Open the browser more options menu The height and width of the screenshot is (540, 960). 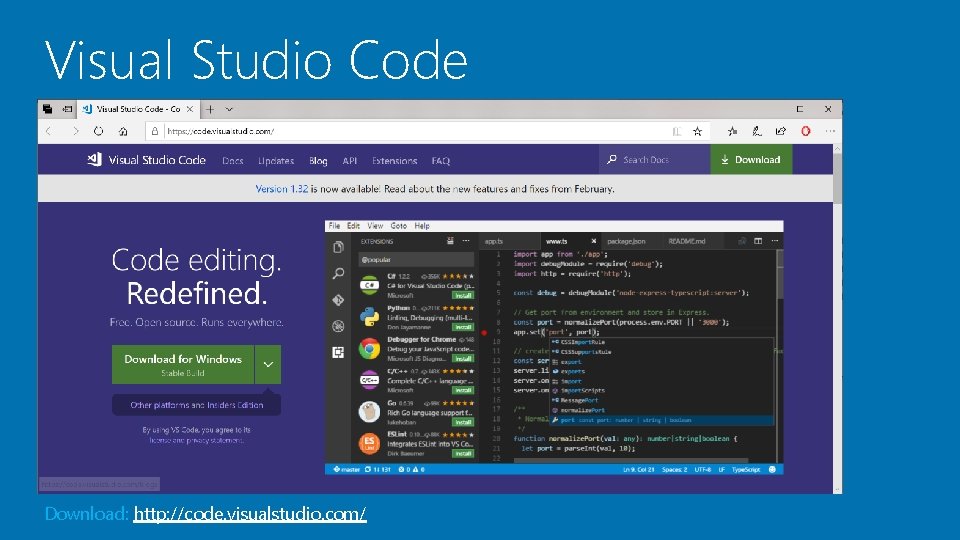click(x=830, y=131)
